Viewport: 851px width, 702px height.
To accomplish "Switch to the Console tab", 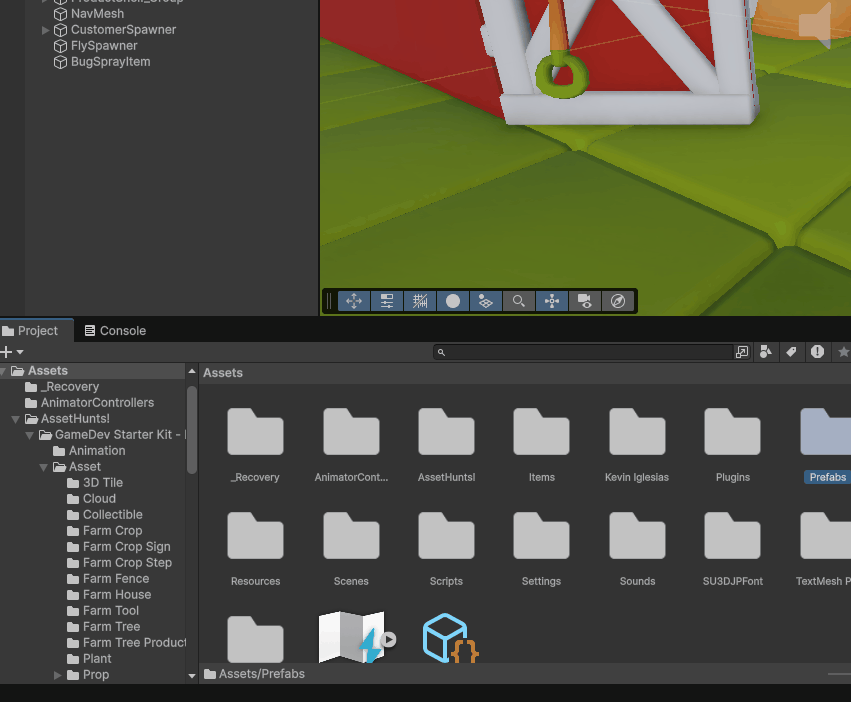I will (115, 331).
